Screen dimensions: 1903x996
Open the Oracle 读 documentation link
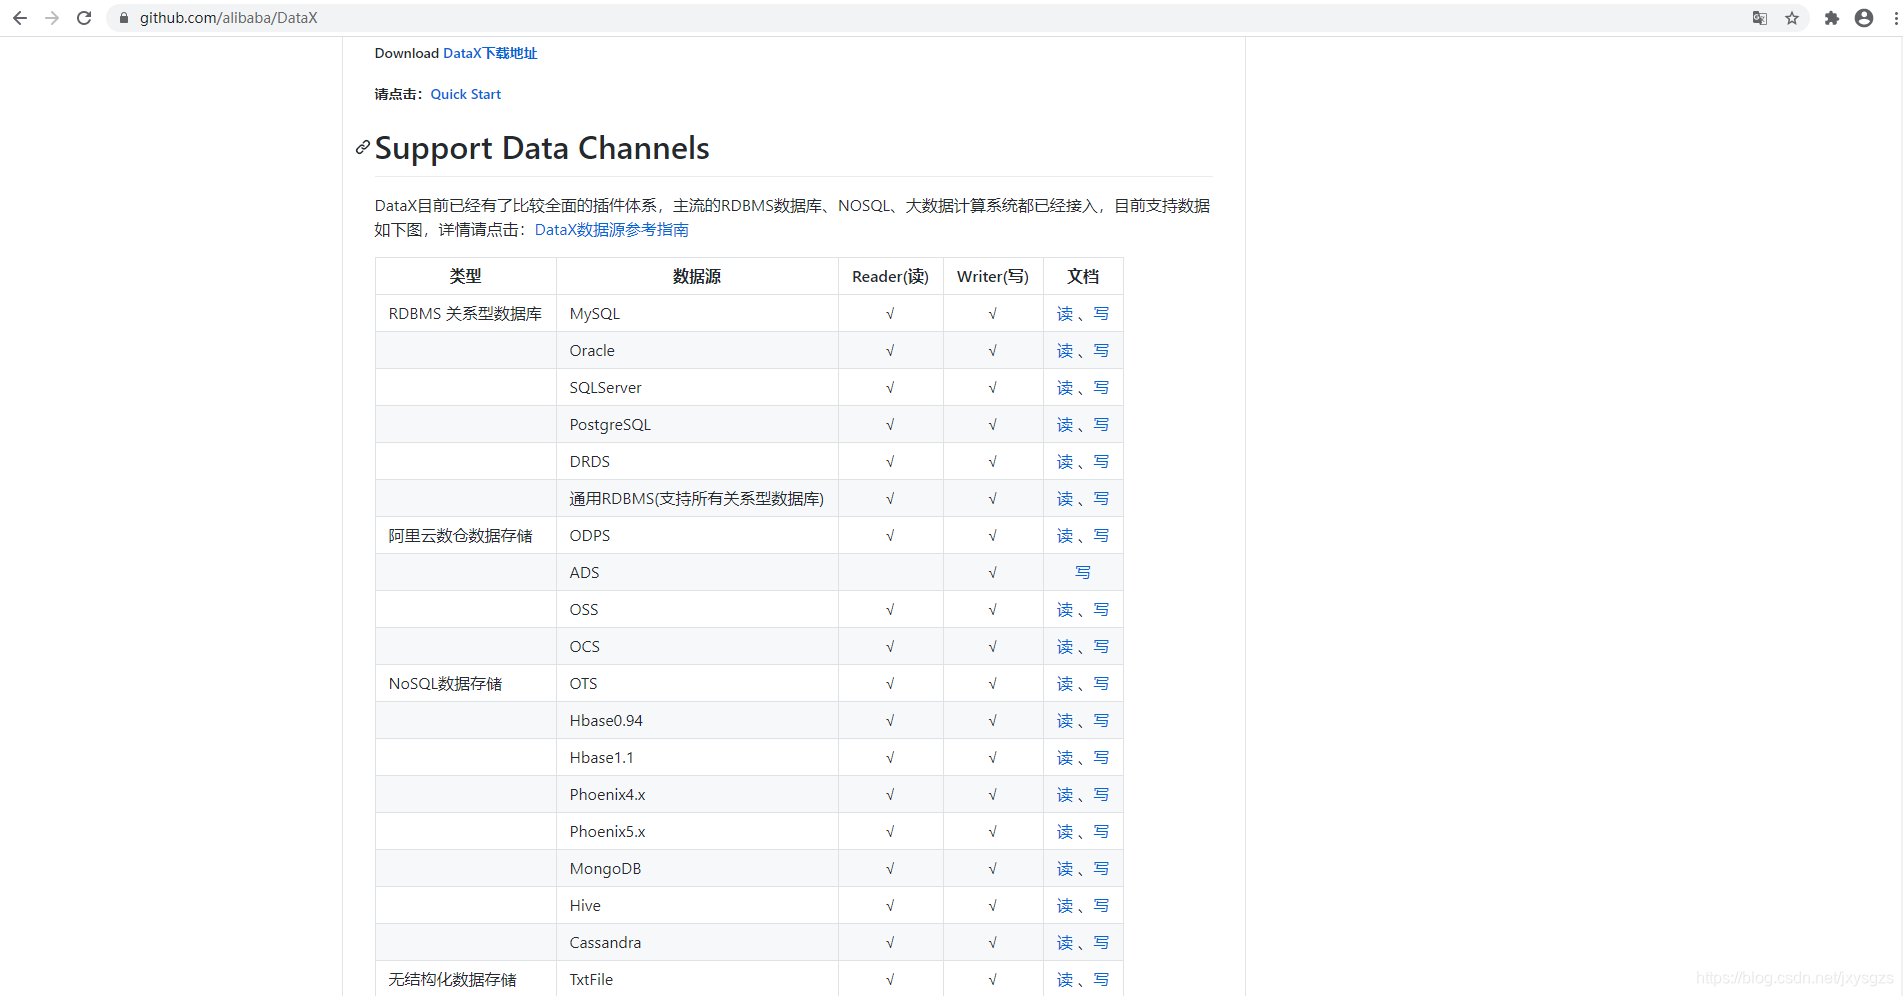click(x=1065, y=351)
